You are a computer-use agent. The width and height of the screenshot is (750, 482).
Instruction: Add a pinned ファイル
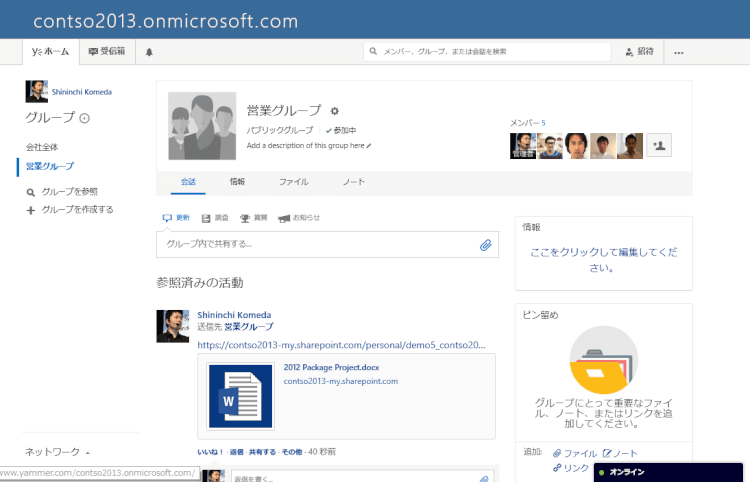(575, 453)
